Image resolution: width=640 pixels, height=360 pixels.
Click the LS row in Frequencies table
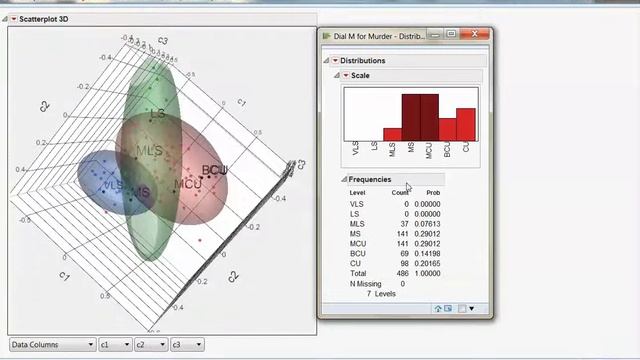pos(395,214)
